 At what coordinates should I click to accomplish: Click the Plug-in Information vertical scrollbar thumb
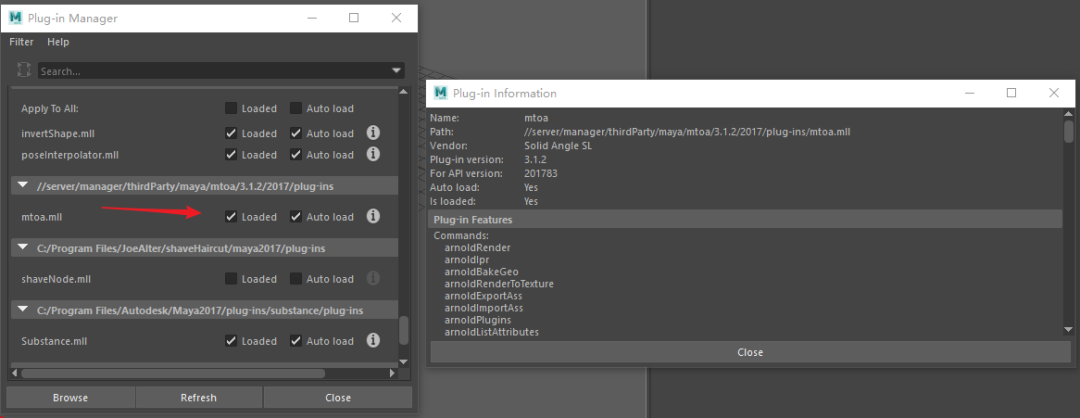[x=1068, y=130]
